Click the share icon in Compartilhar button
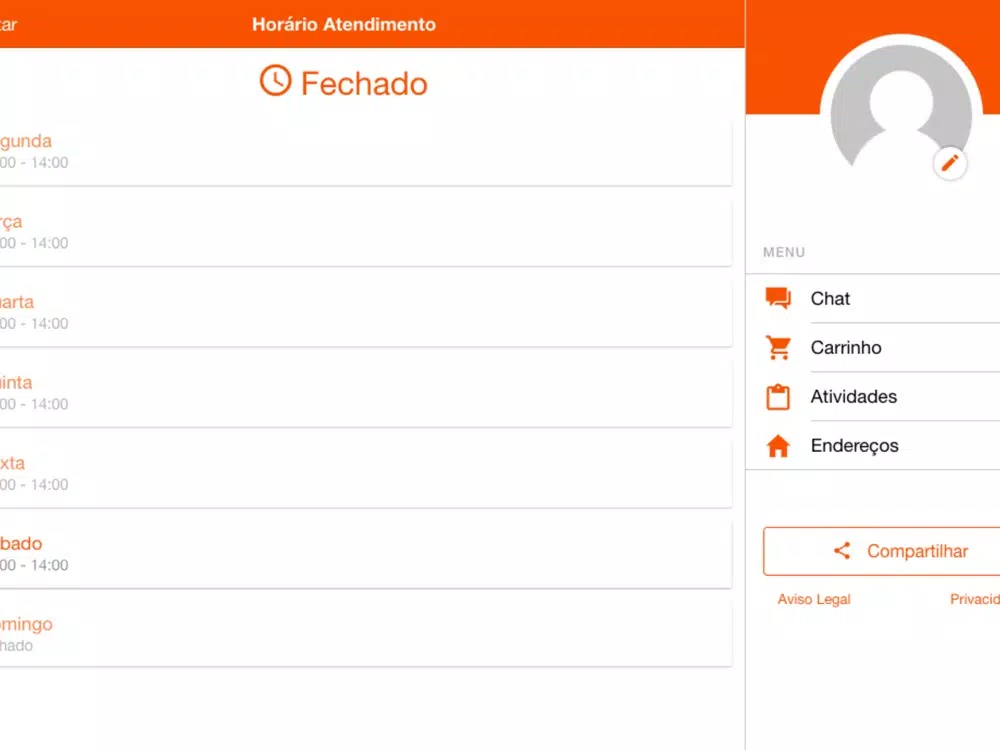This screenshot has width=1000, height=750. (842, 551)
